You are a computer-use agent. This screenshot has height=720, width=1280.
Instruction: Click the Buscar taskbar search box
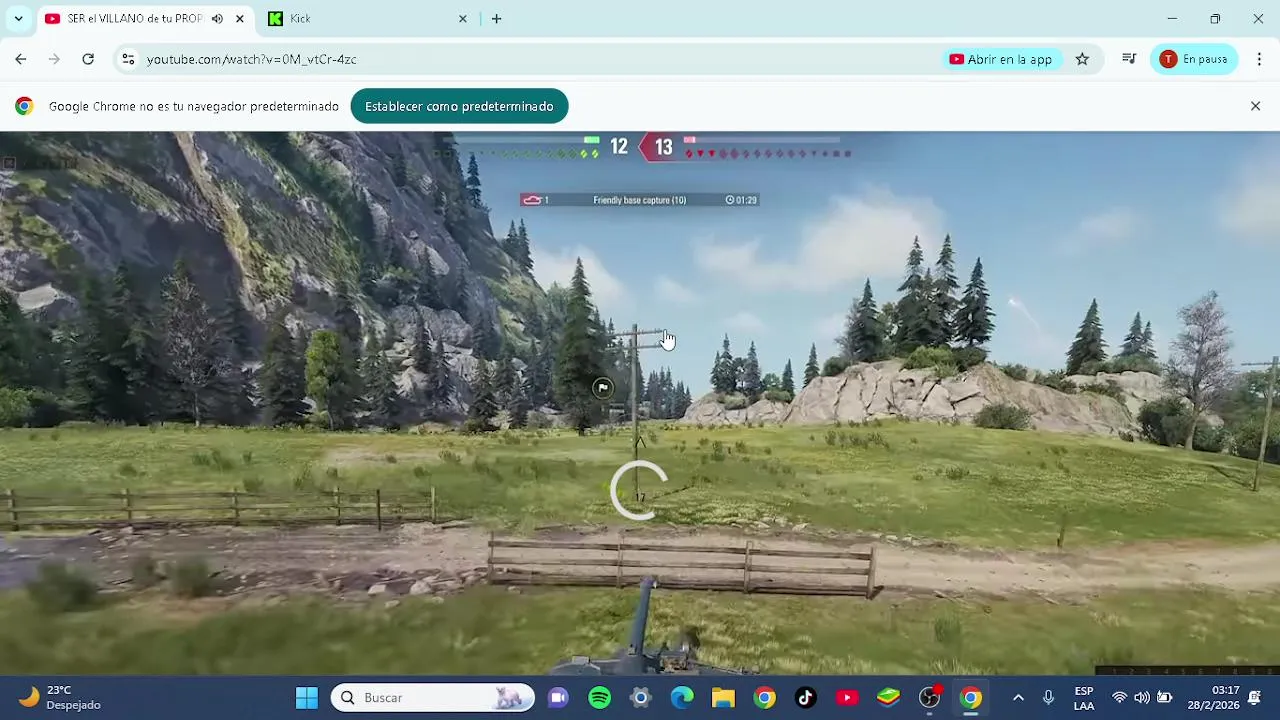tap(433, 697)
